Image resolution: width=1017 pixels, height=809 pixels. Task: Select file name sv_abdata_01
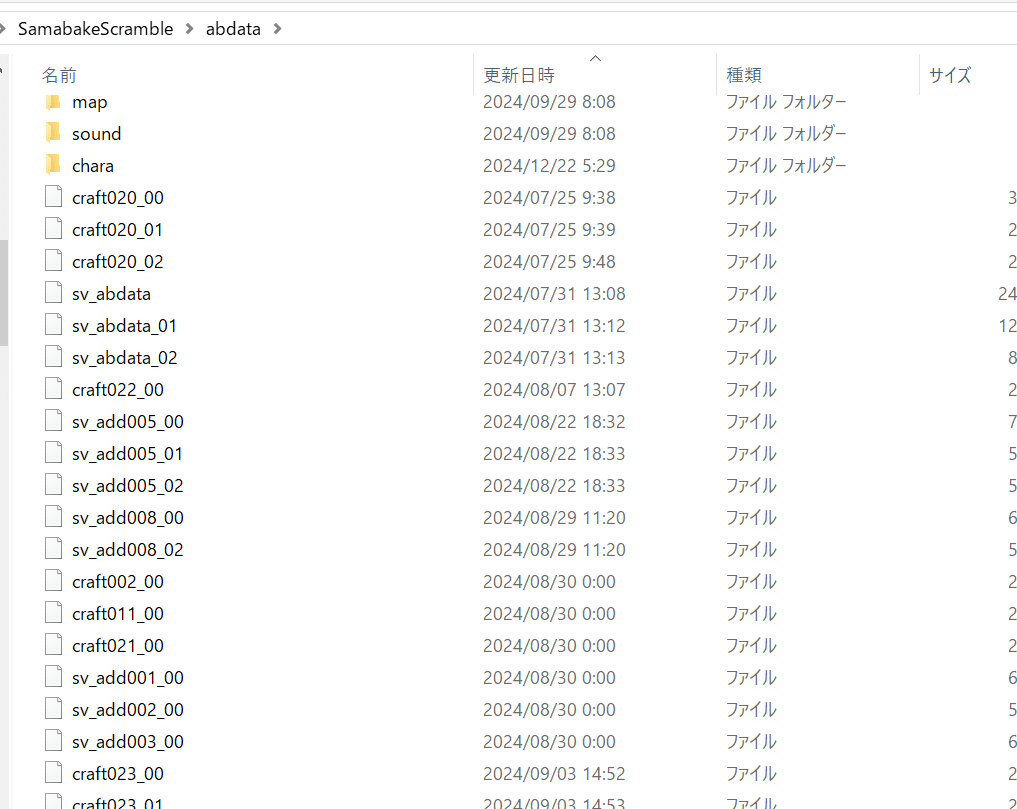pos(125,326)
